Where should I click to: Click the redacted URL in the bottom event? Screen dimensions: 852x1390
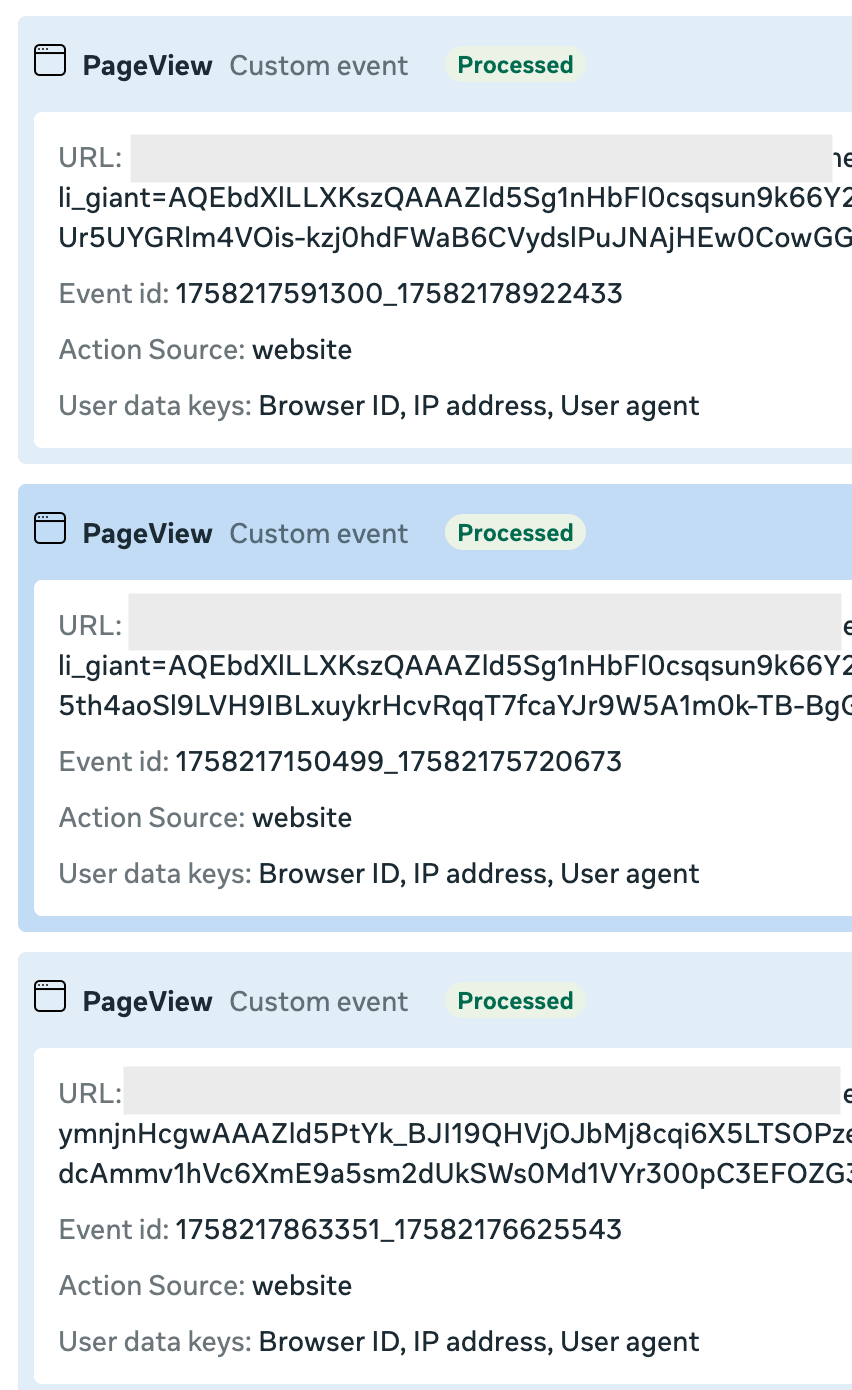481,1092
